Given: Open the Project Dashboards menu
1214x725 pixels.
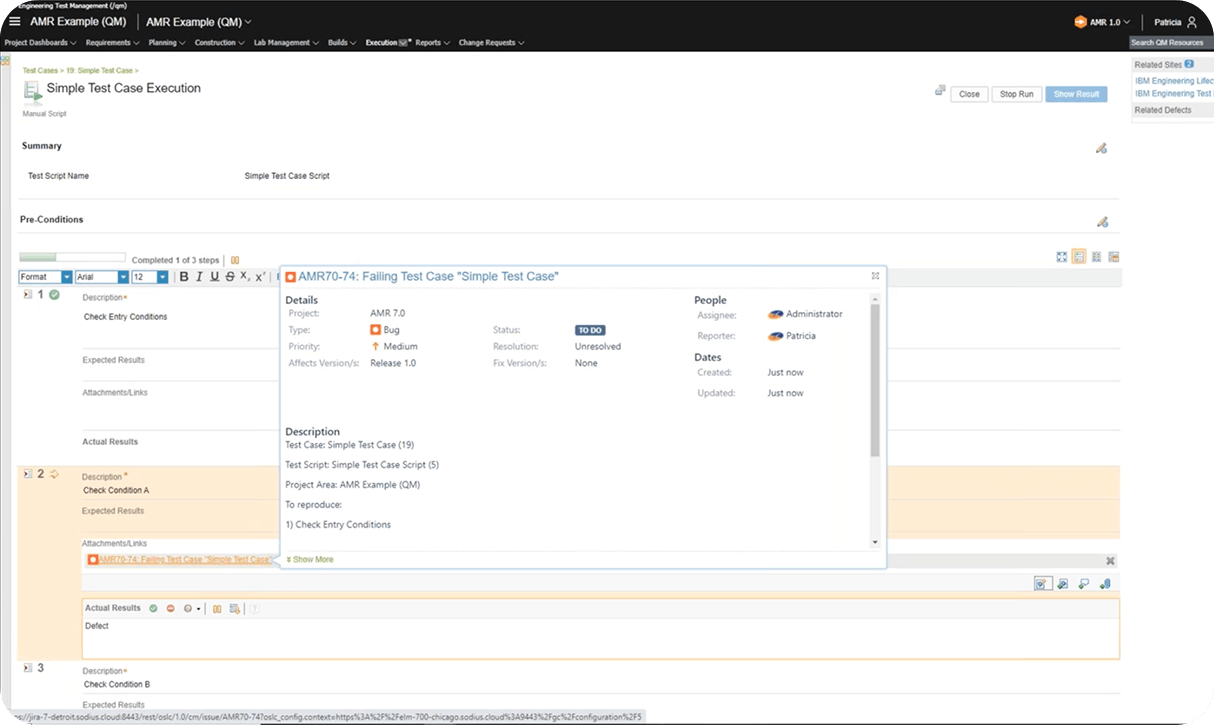Looking at the screenshot, I should coord(40,43).
